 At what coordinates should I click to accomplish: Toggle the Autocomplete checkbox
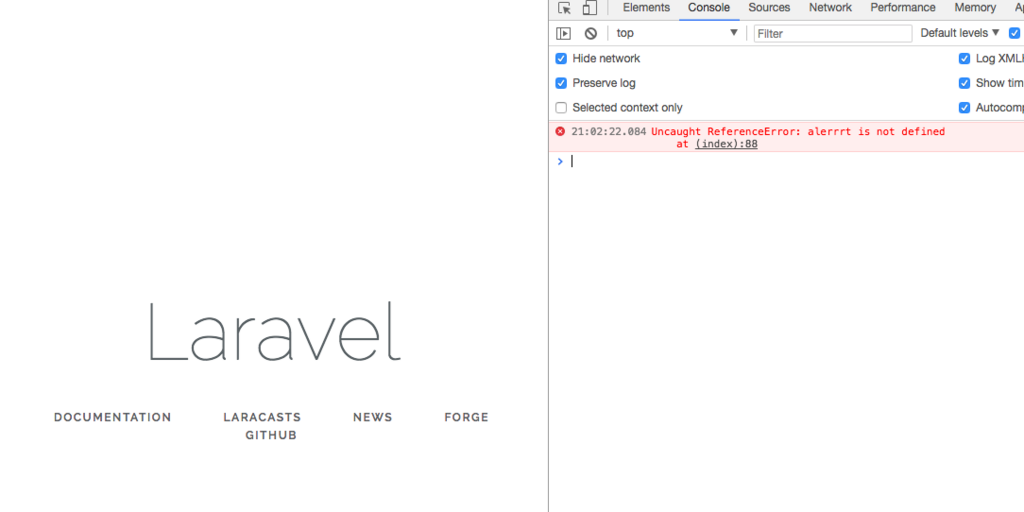[x=964, y=108]
